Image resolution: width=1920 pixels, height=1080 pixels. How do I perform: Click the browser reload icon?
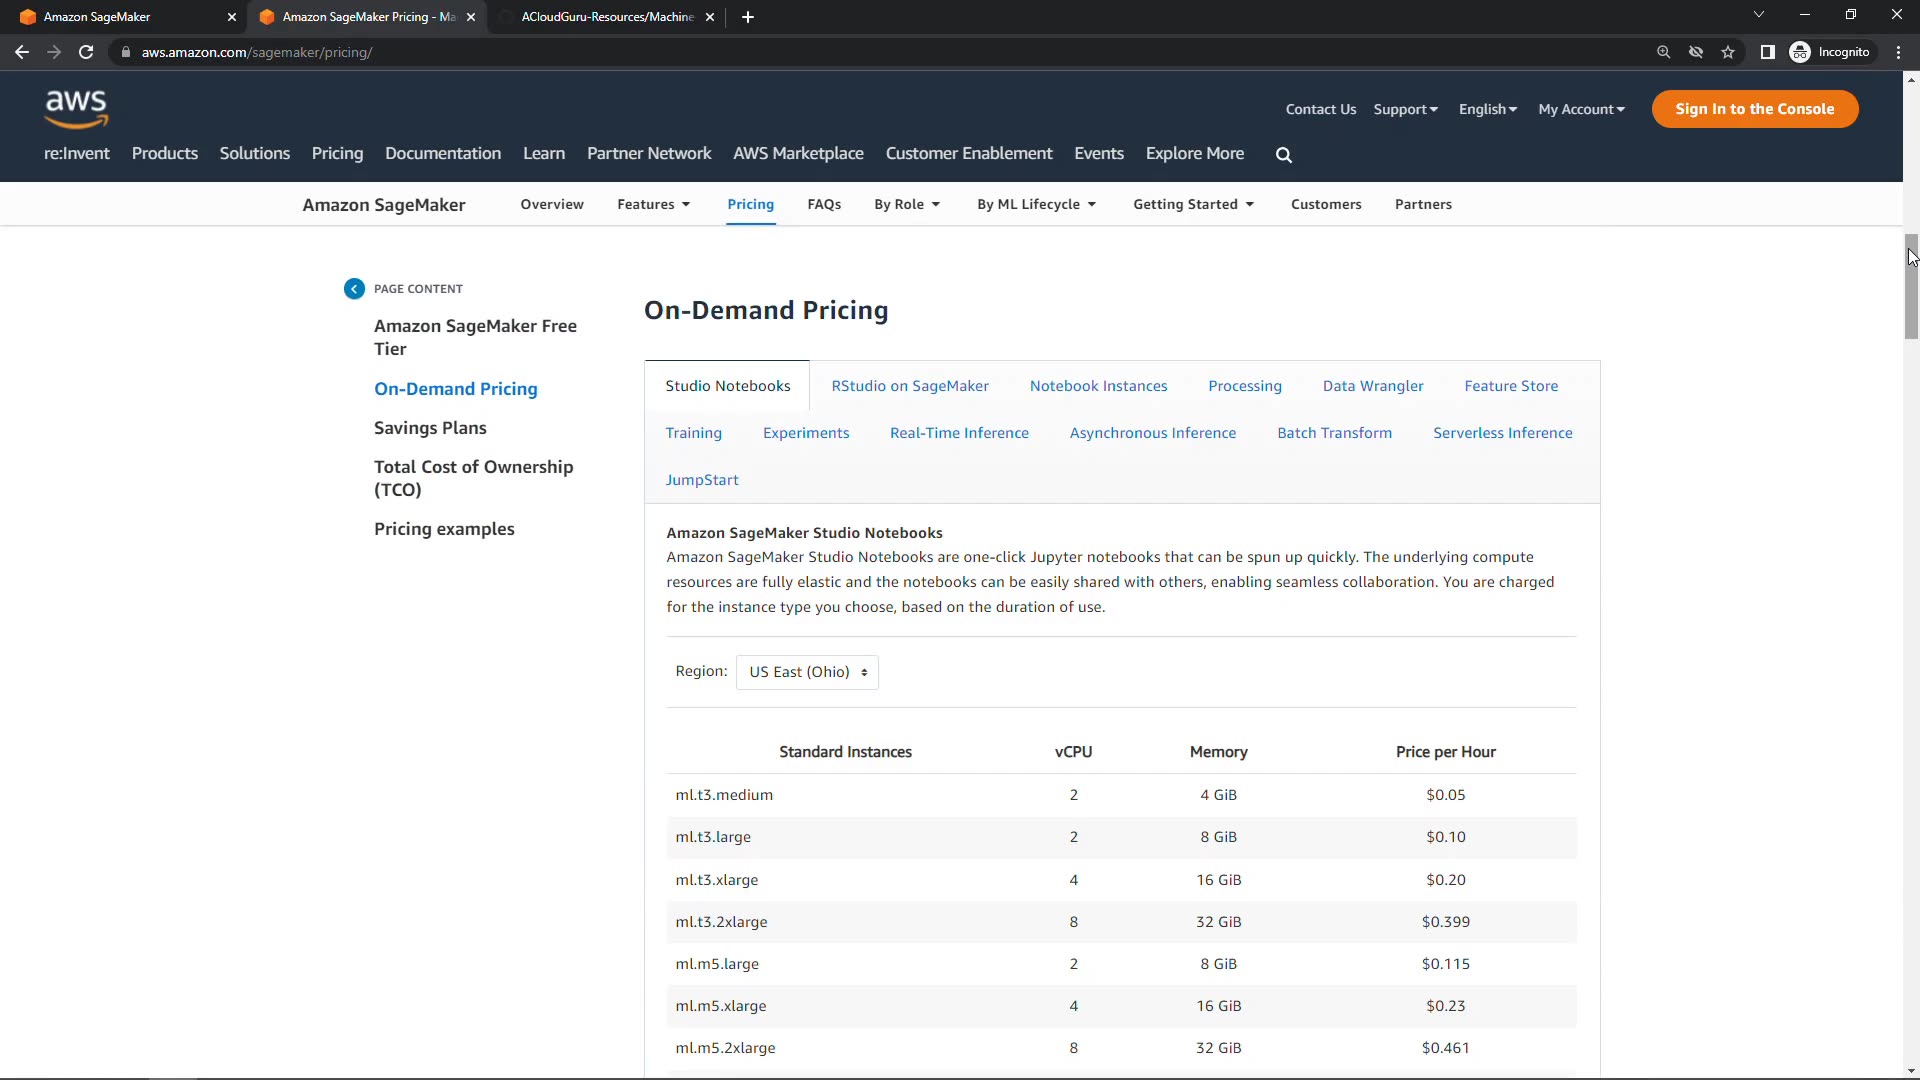[86, 52]
